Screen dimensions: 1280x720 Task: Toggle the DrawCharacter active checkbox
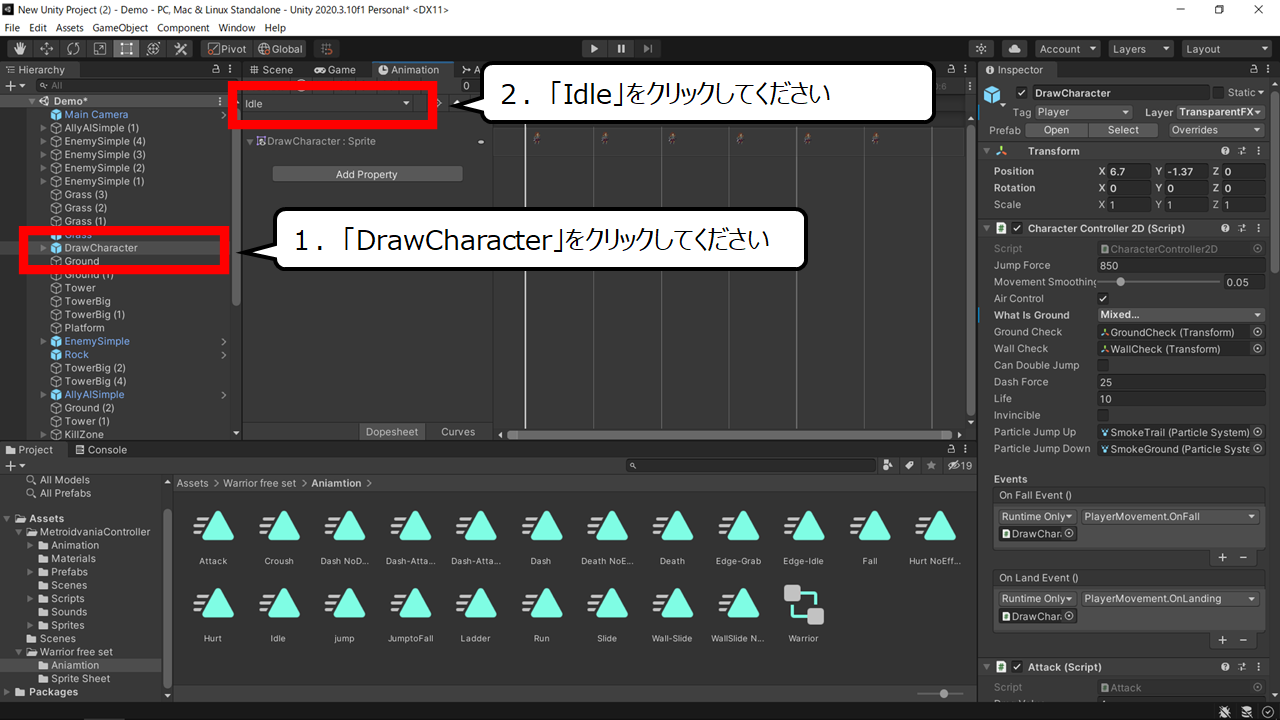1021,93
